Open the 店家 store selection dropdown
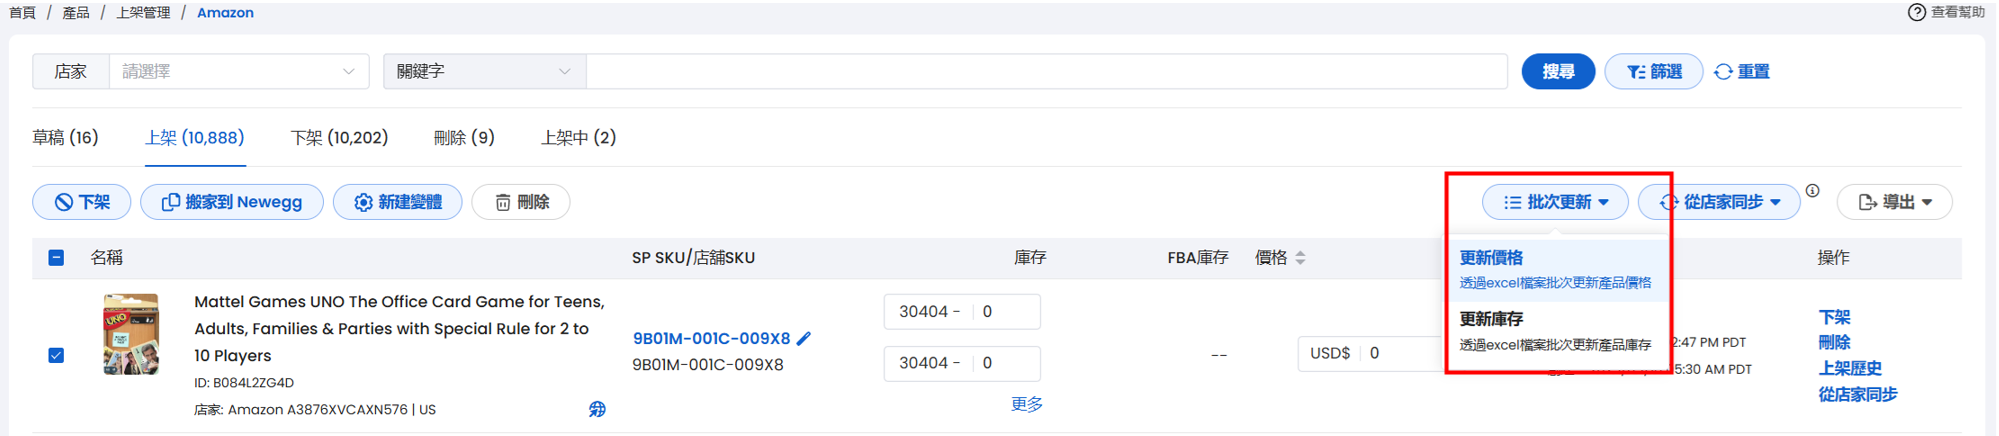Image resolution: width=1999 pixels, height=436 pixels. pyautogui.click(x=239, y=72)
